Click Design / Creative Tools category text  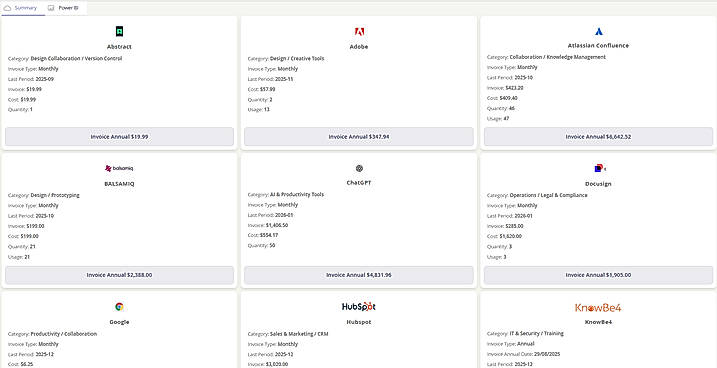click(297, 59)
